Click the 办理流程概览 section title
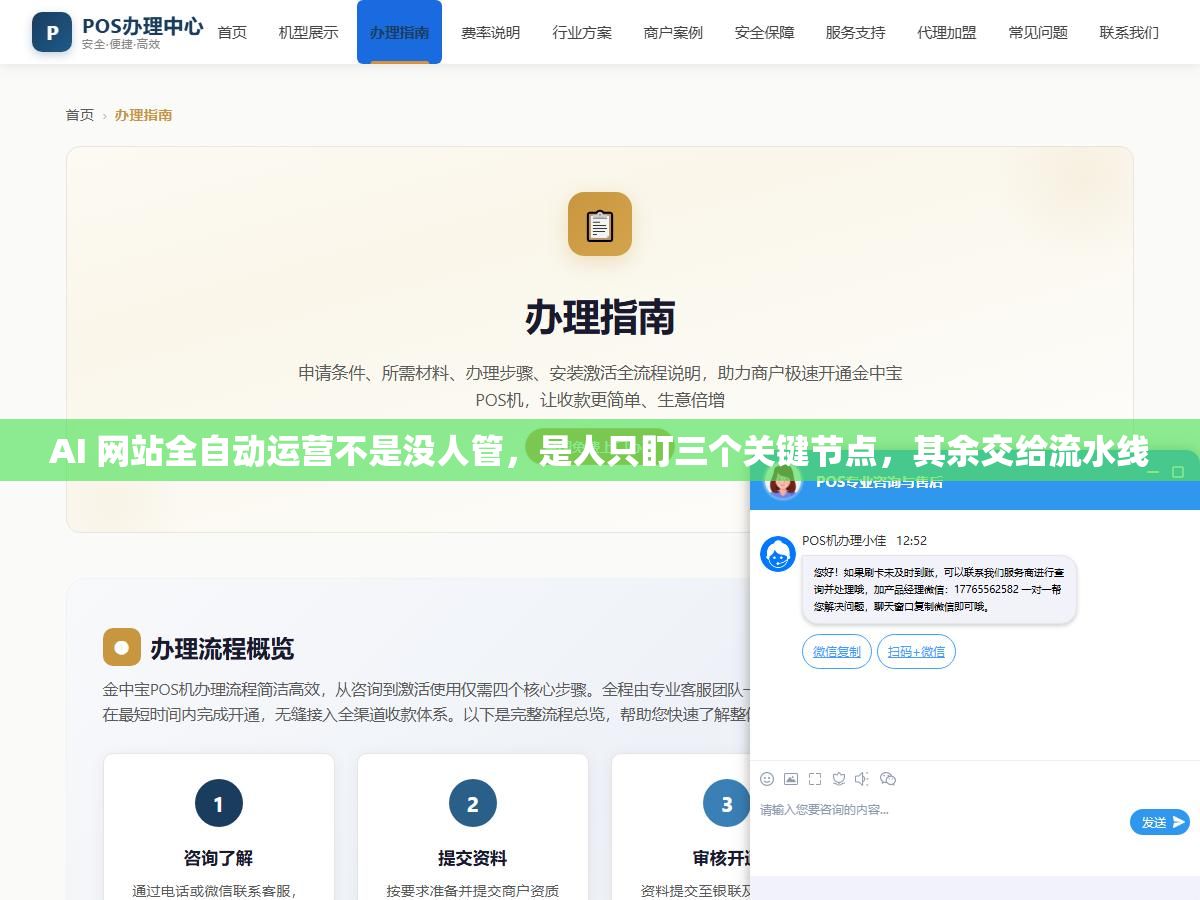This screenshot has width=1200, height=900. (x=222, y=648)
